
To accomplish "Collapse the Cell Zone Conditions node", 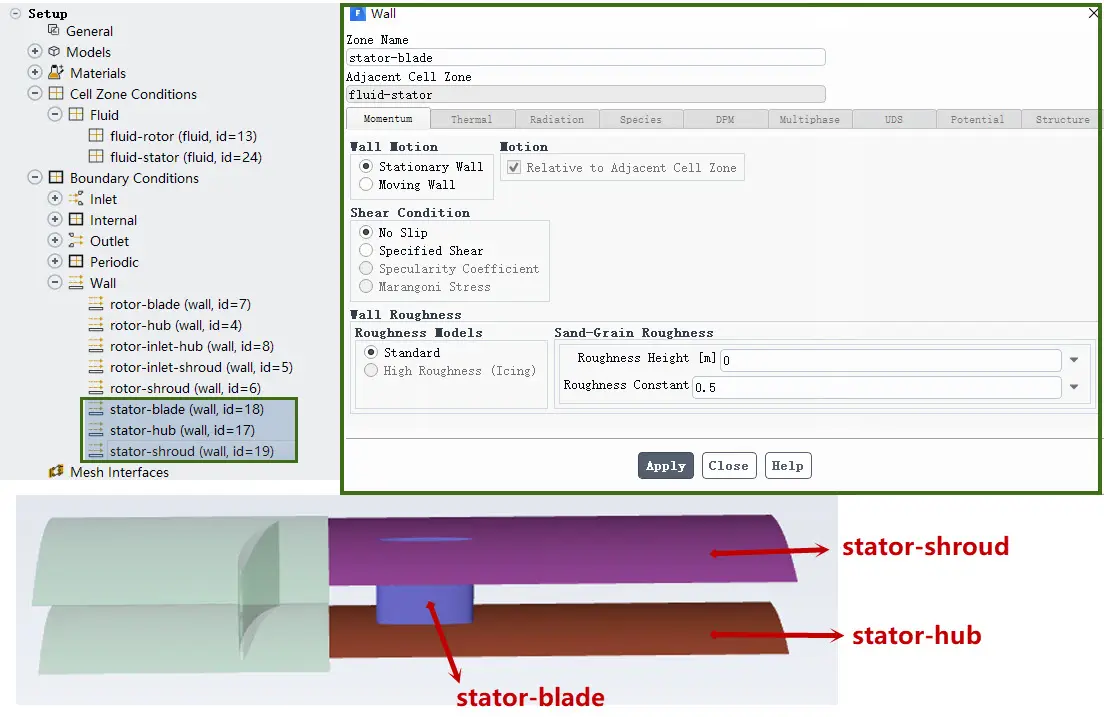I will (34, 93).
